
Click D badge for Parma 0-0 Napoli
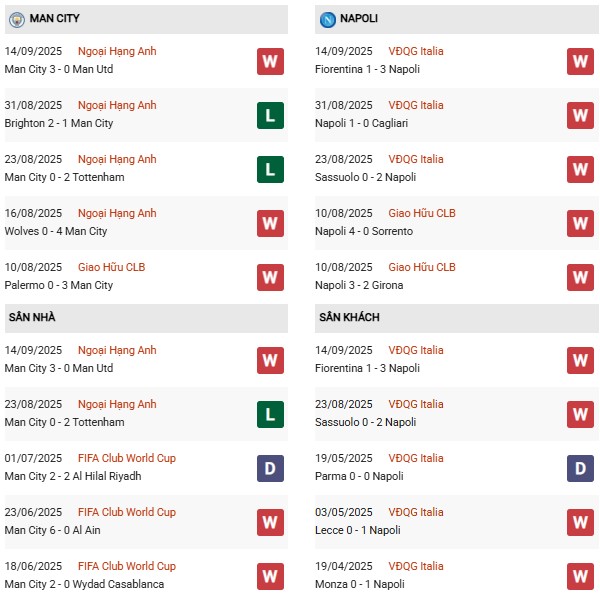click(x=580, y=468)
